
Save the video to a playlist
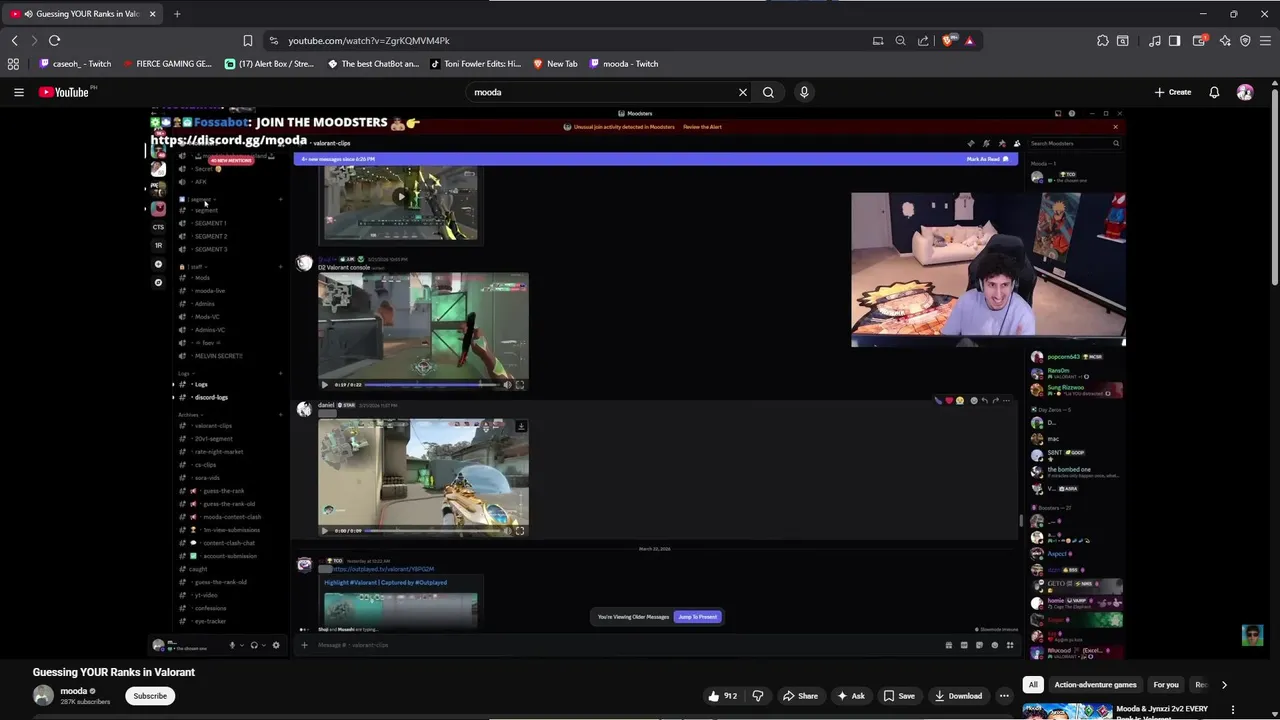click(898, 696)
